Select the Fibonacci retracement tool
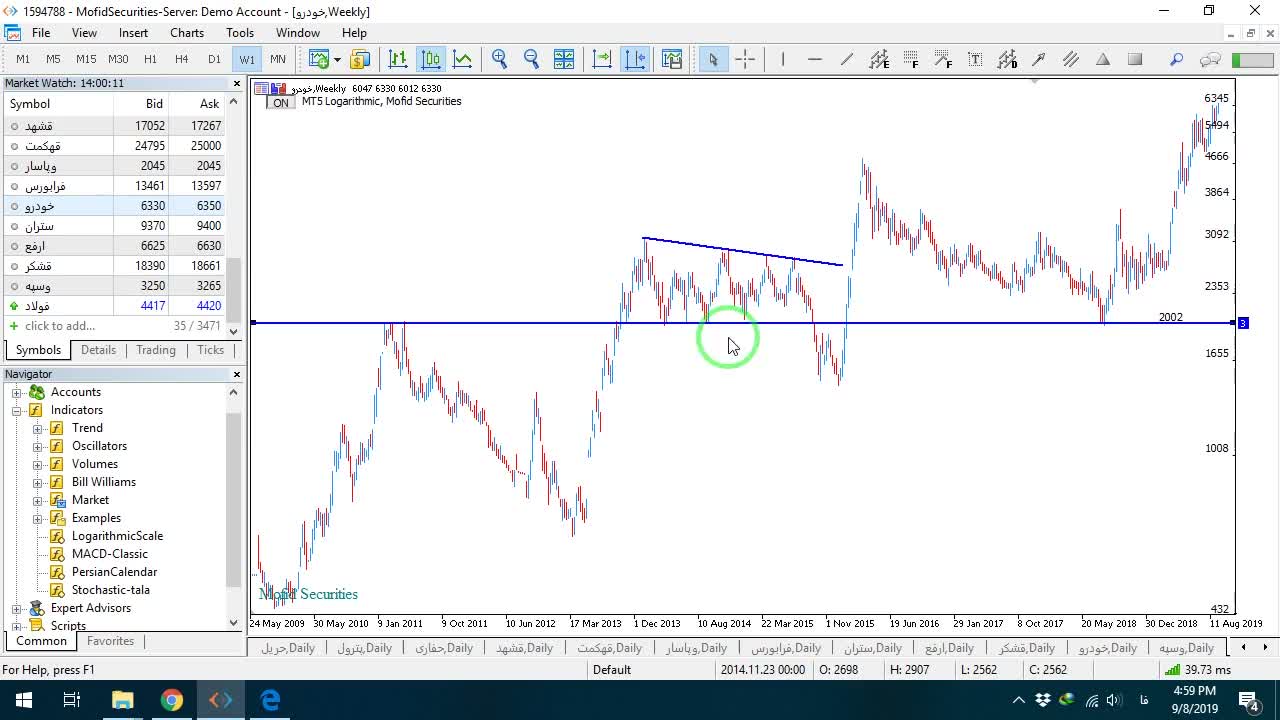The height and width of the screenshot is (720, 1280). (911, 59)
